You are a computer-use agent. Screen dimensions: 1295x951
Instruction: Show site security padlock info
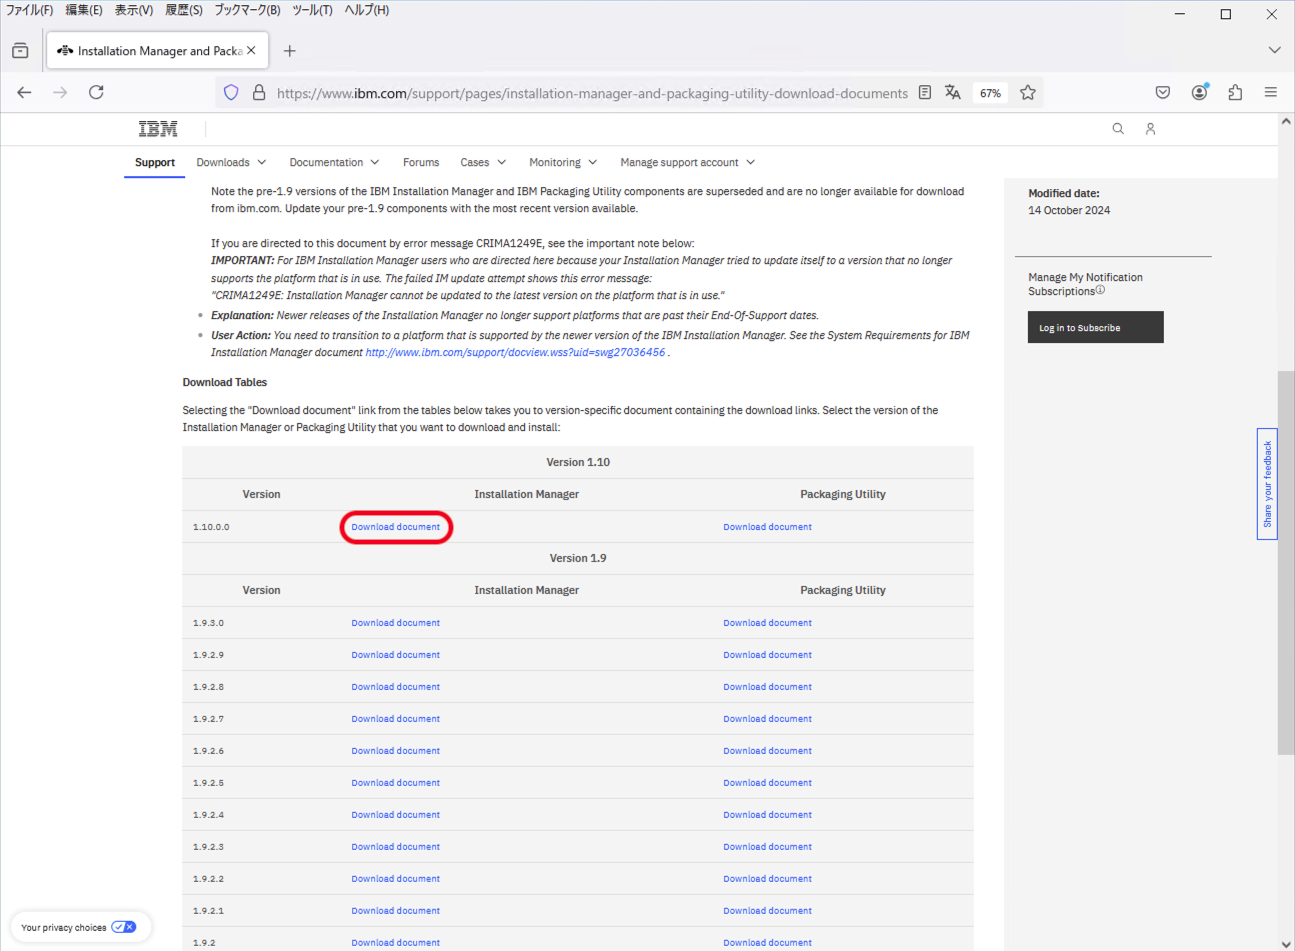pyautogui.click(x=259, y=92)
